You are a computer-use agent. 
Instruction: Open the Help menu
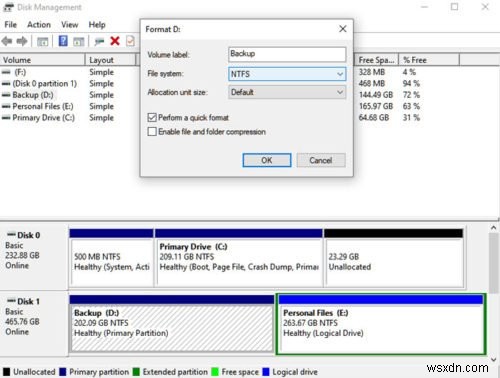tap(97, 25)
